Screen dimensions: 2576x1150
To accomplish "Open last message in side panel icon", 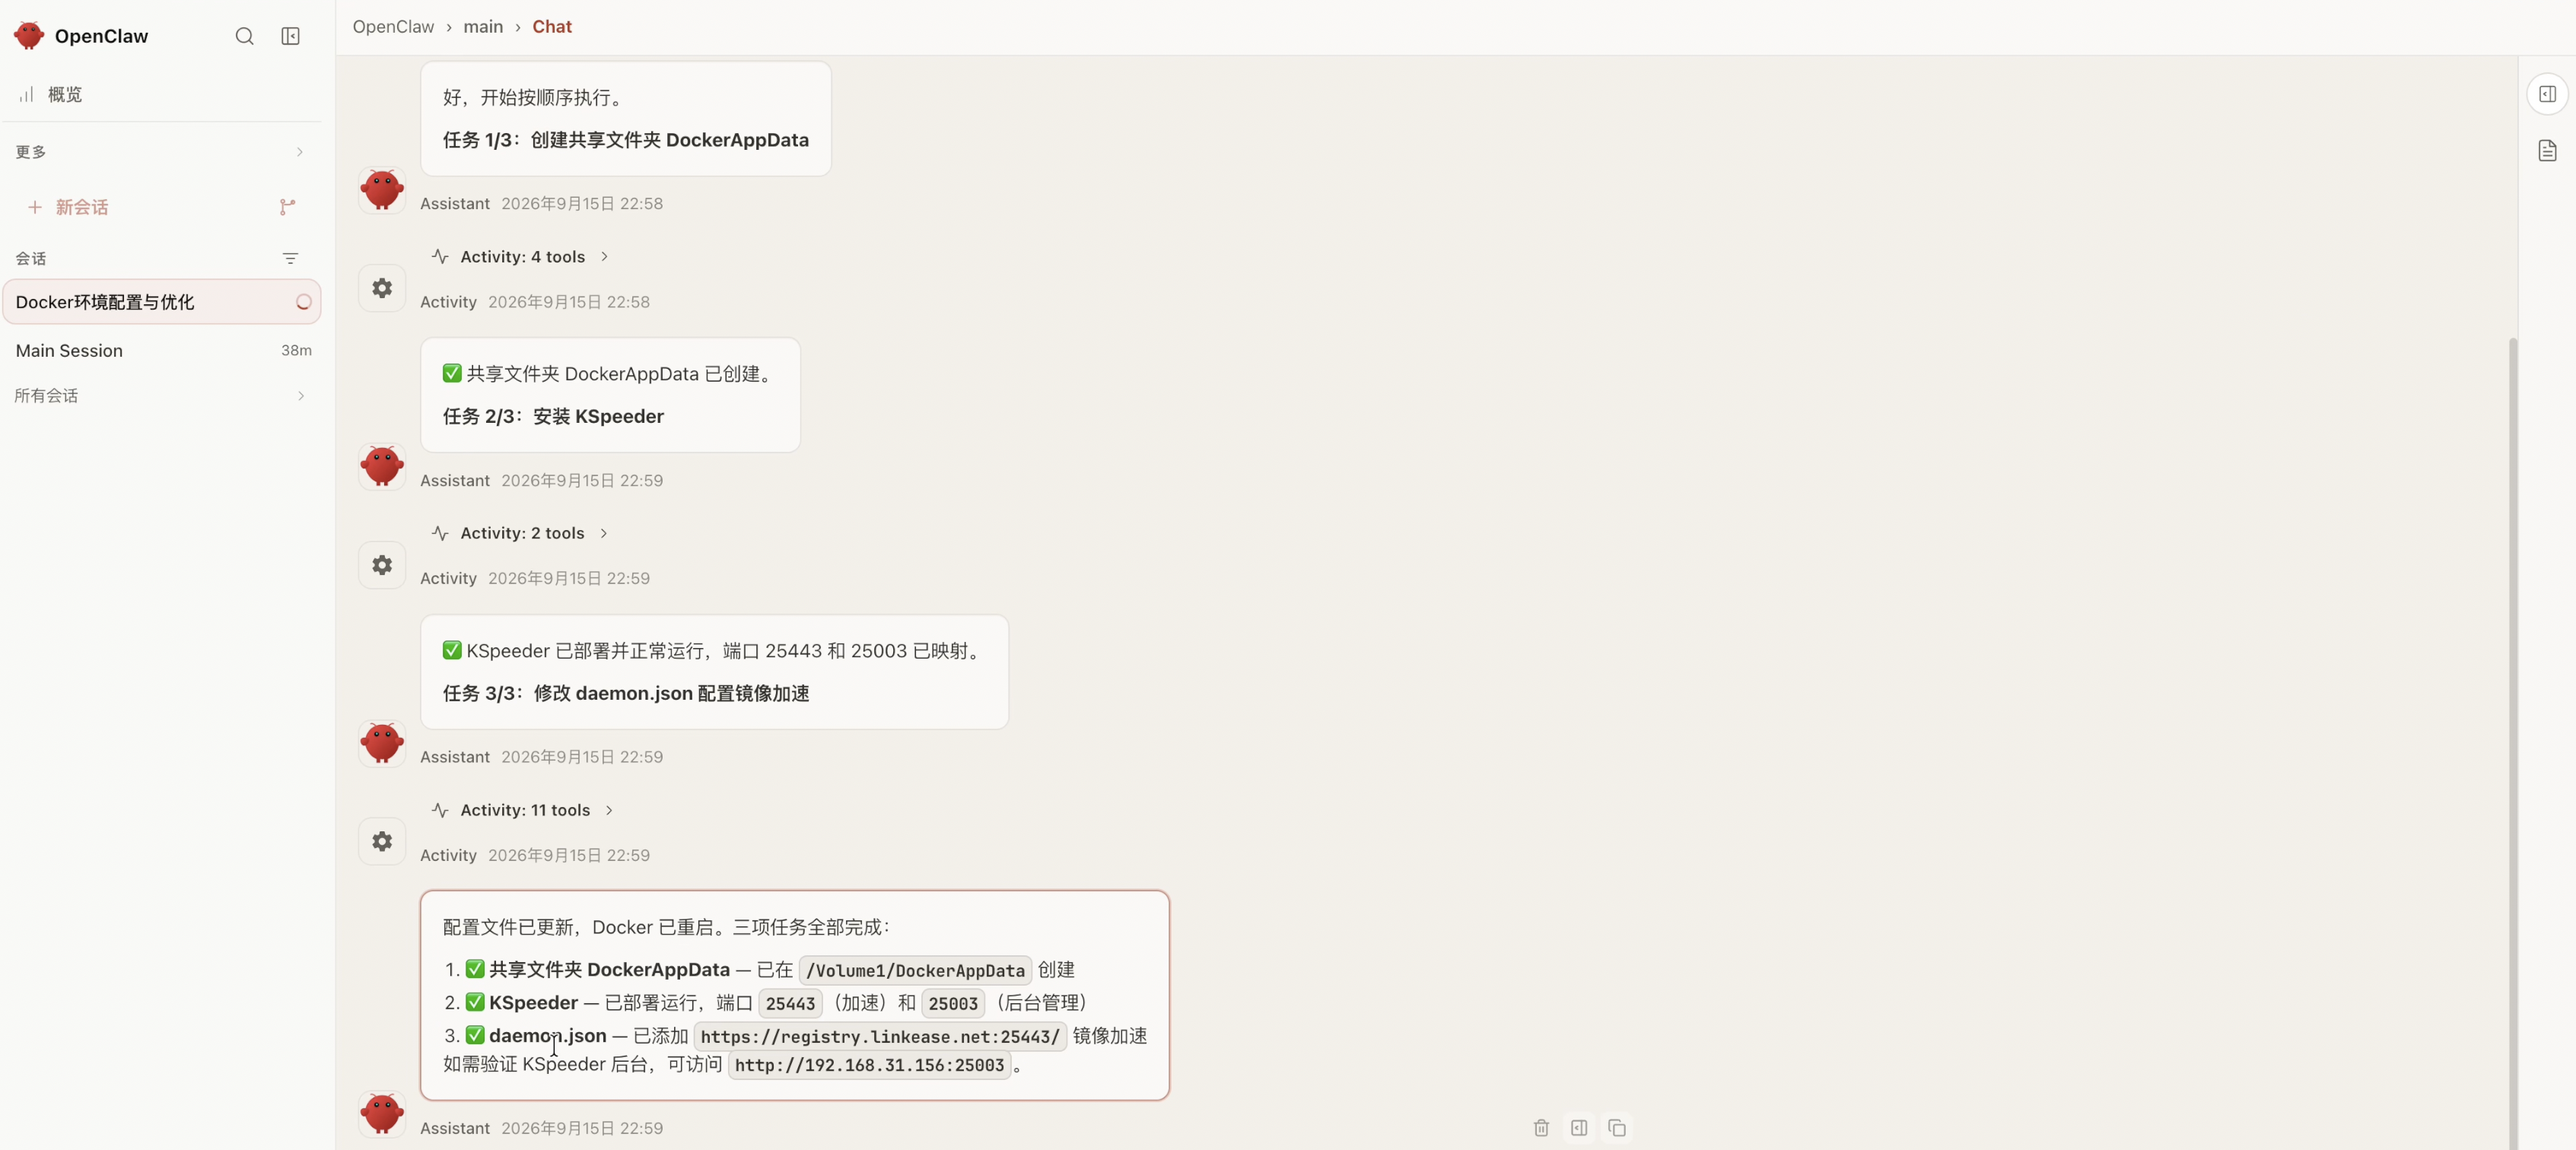I will point(1579,1128).
